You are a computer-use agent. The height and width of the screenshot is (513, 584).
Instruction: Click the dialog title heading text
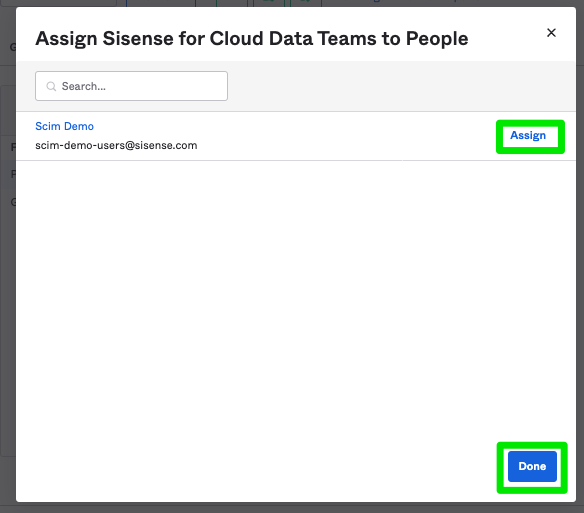pos(251,39)
